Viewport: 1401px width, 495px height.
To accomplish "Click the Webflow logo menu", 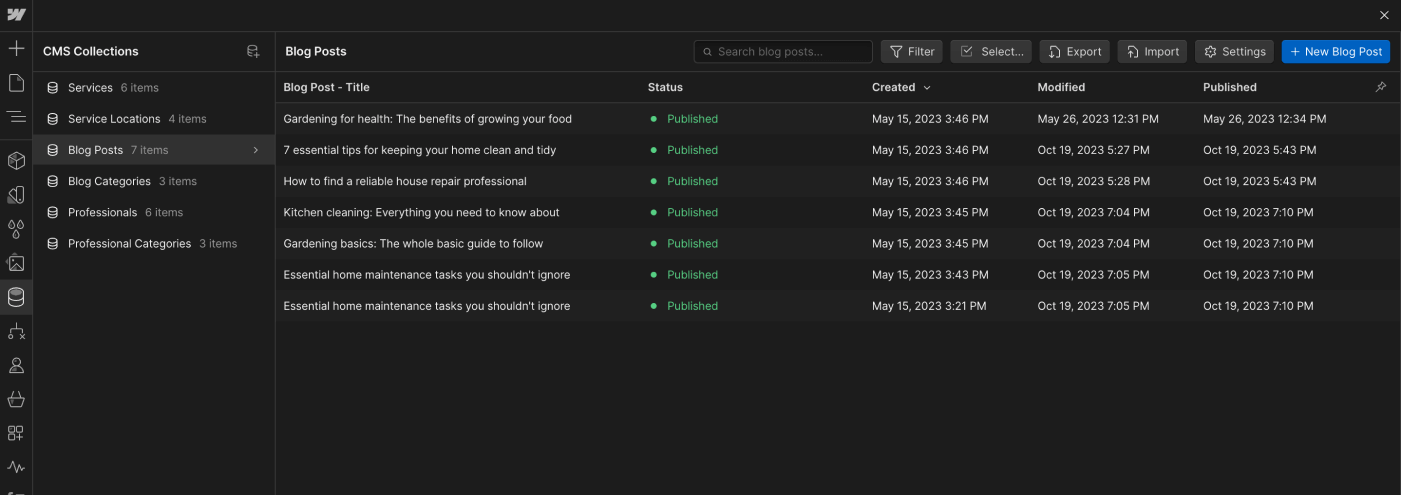I will [x=16, y=15].
